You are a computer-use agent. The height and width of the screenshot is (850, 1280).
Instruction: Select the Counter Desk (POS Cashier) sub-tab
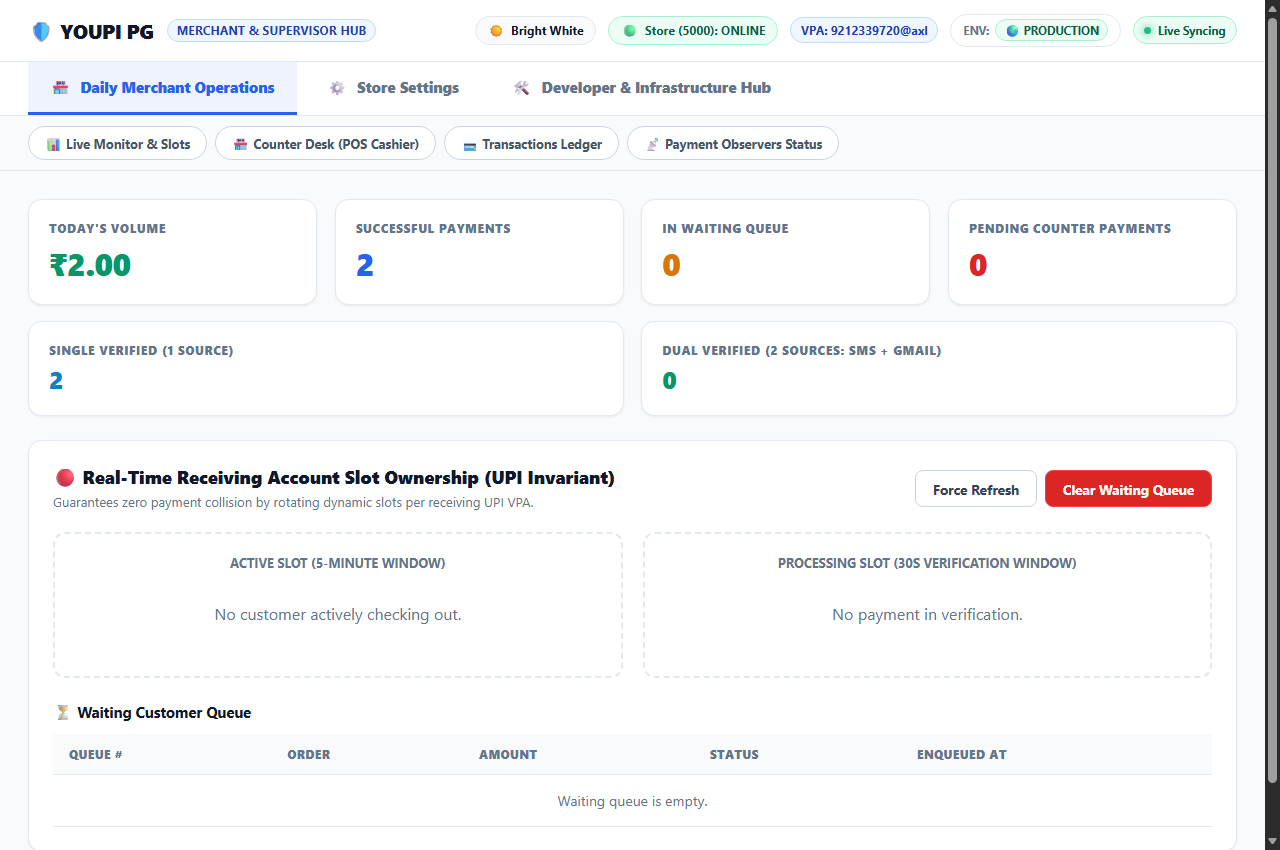click(325, 144)
